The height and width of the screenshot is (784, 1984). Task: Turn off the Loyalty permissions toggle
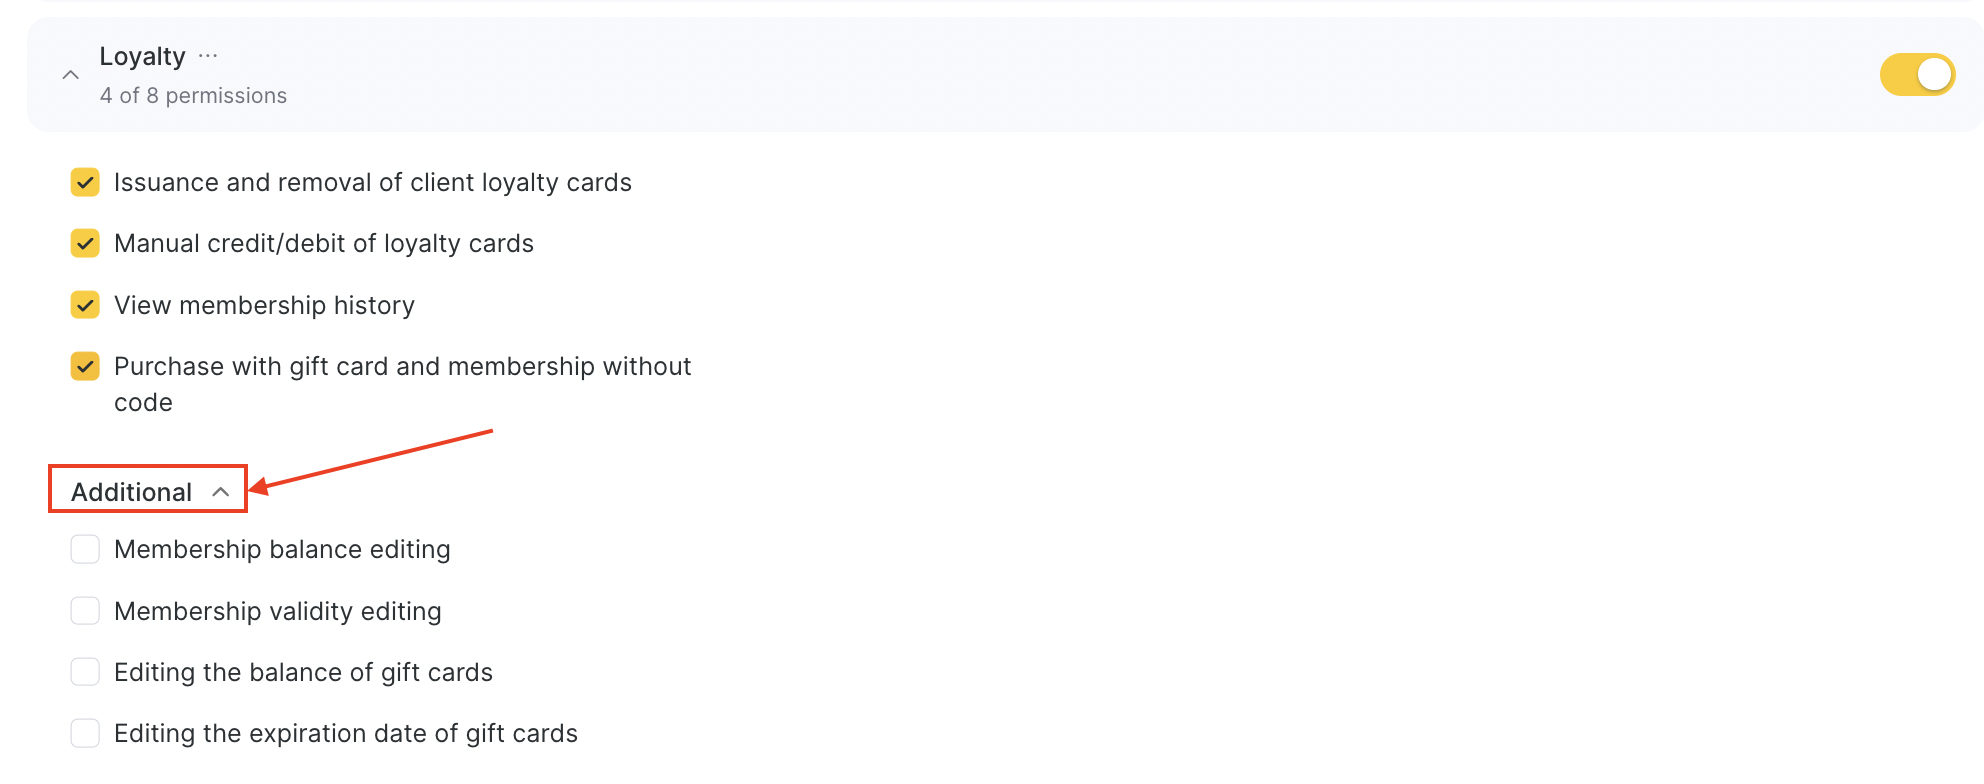click(1917, 75)
